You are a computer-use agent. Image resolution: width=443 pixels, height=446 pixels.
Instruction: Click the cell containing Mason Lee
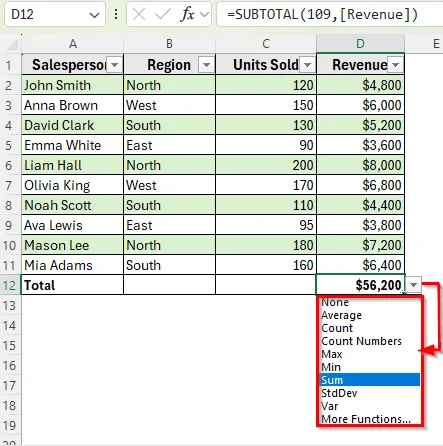pos(73,245)
